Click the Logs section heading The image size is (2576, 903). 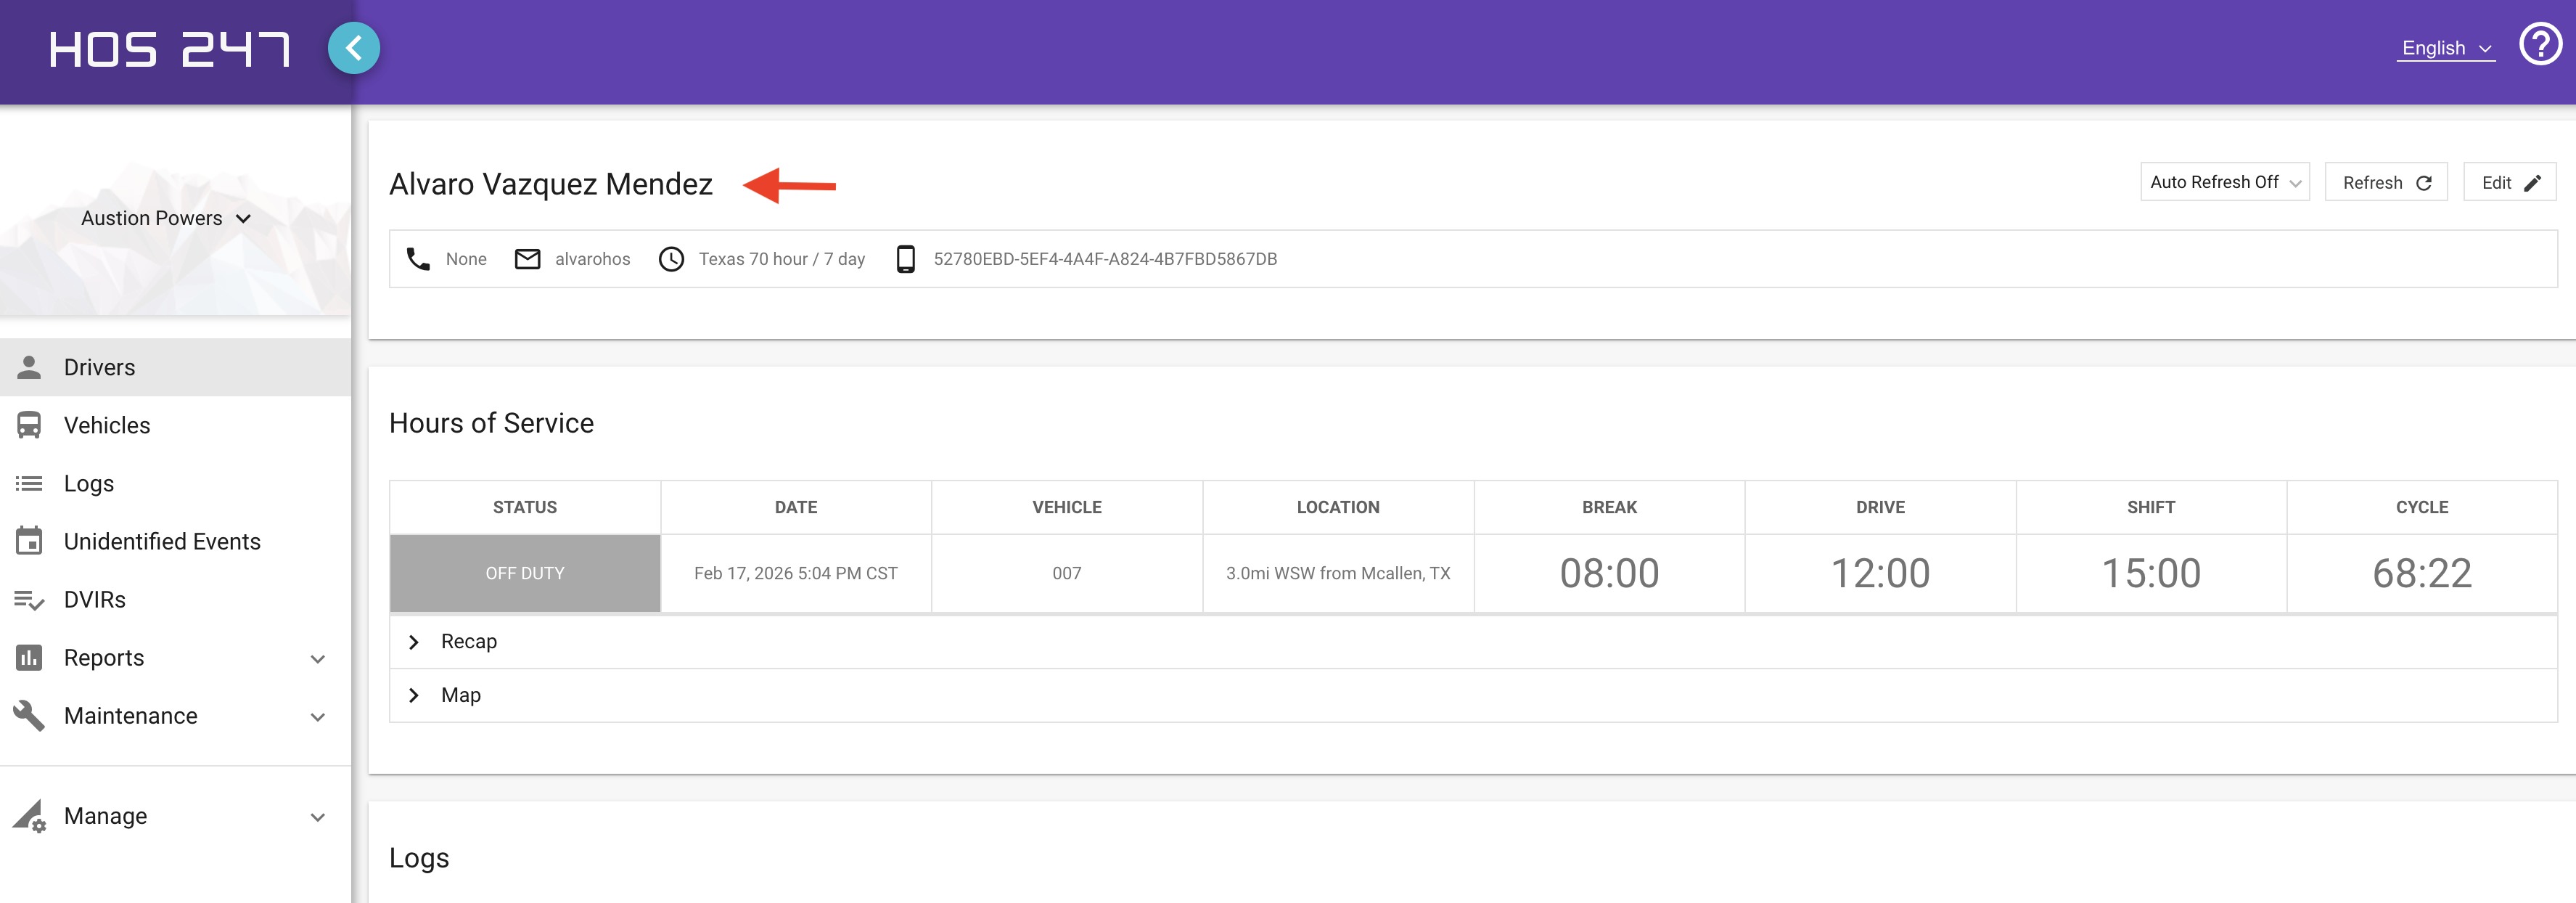pos(419,858)
